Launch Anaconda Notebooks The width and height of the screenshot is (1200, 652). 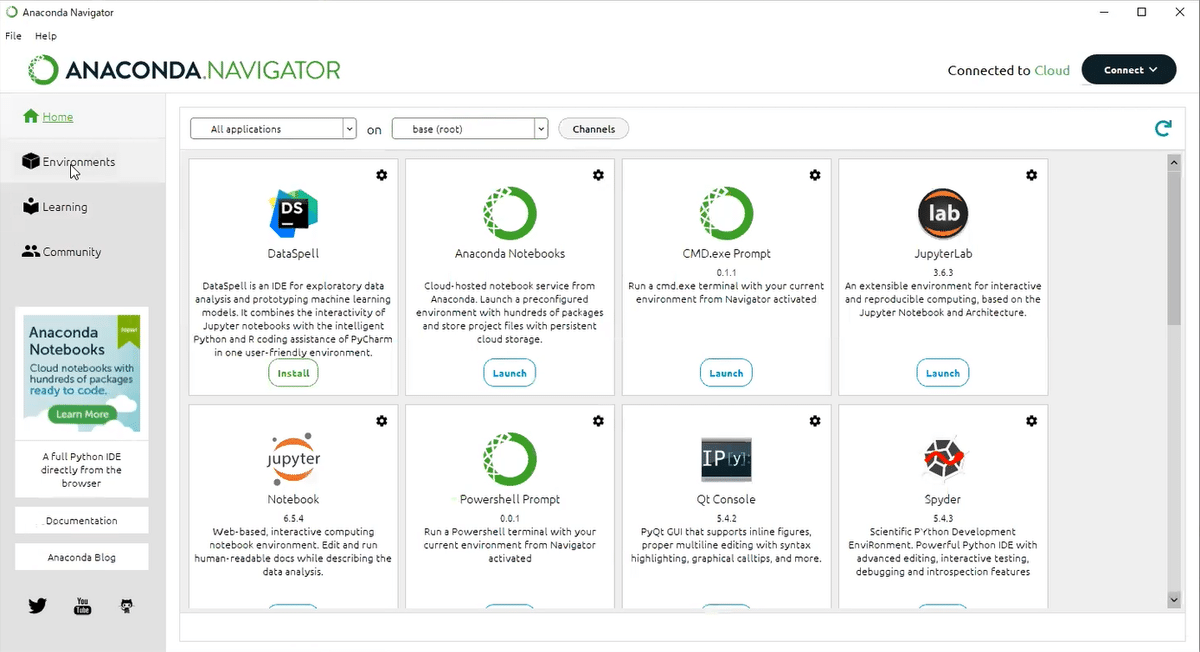tap(510, 373)
